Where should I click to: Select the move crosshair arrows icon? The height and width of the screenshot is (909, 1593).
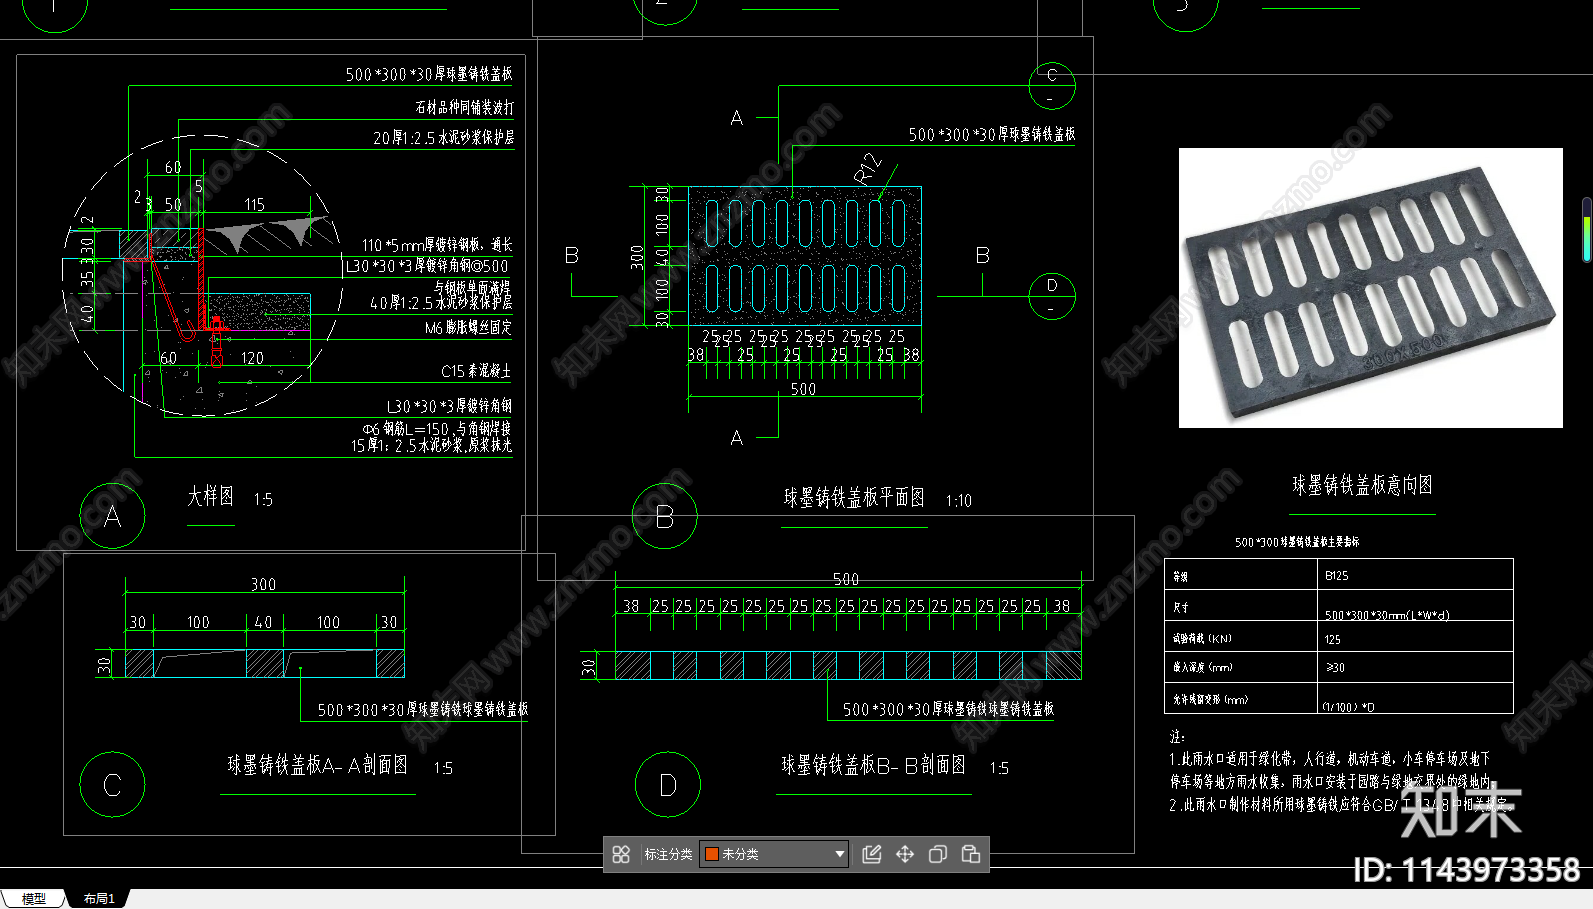905,854
